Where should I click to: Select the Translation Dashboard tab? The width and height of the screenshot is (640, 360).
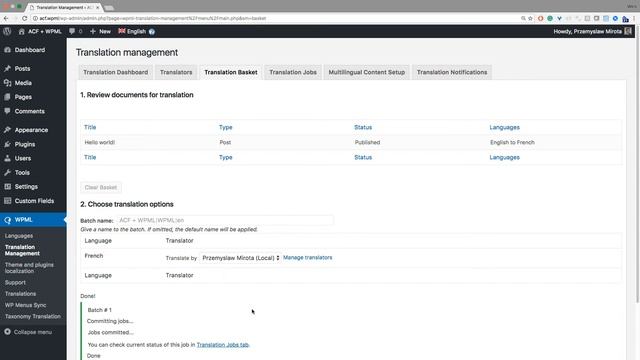(116, 72)
